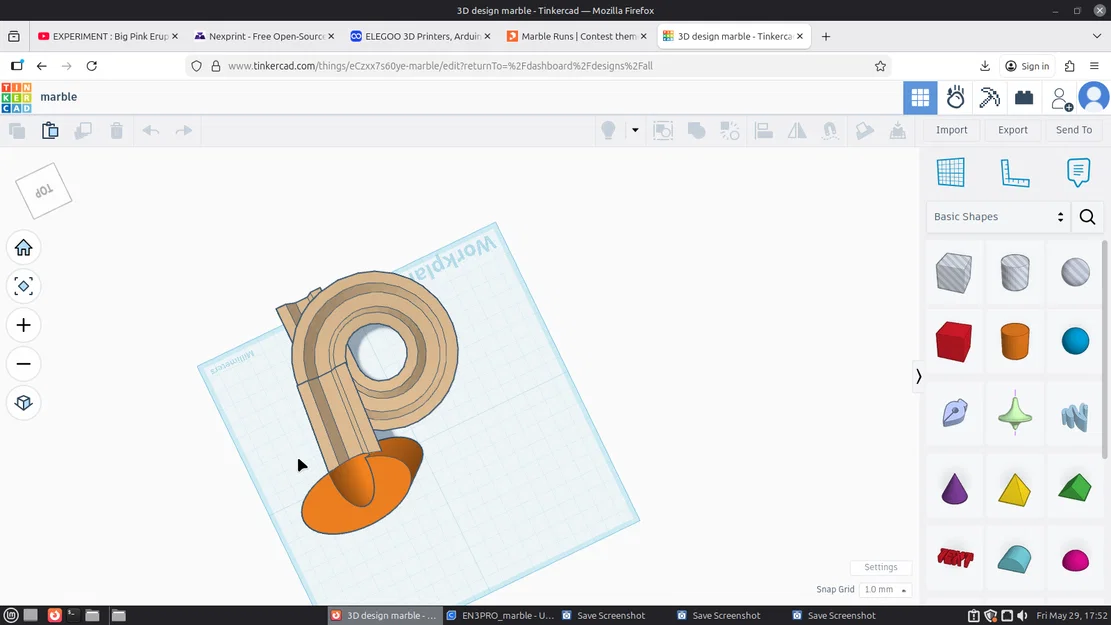Open the Basic Shapes category dropdown
Image resolution: width=1111 pixels, height=625 pixels.
point(998,217)
